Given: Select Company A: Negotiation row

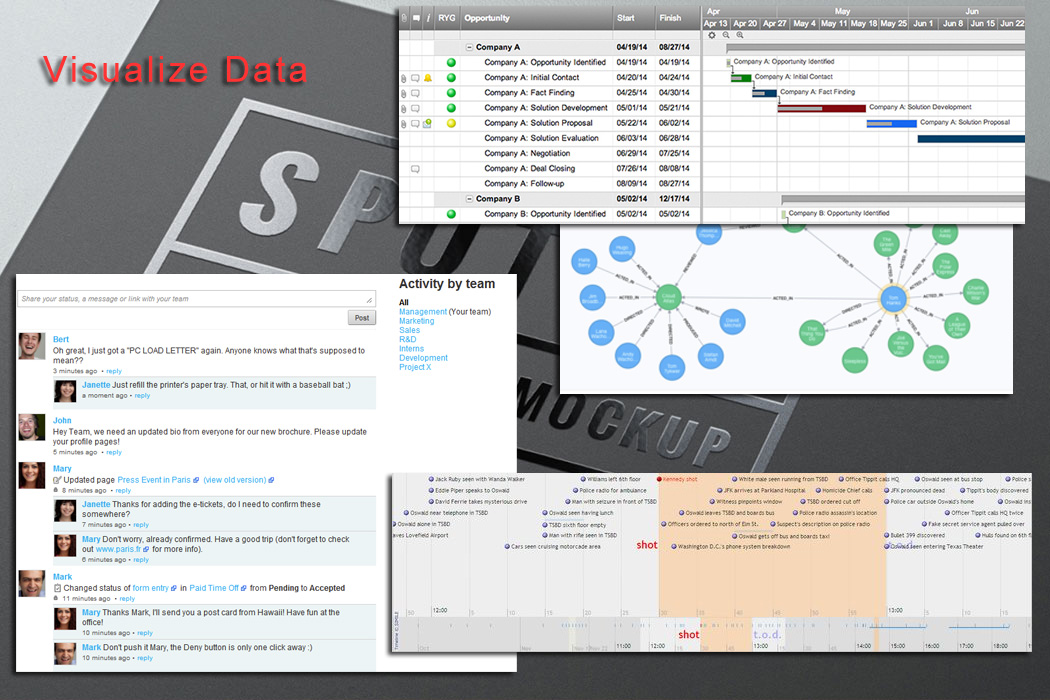Looking at the screenshot, I should coord(549,153).
